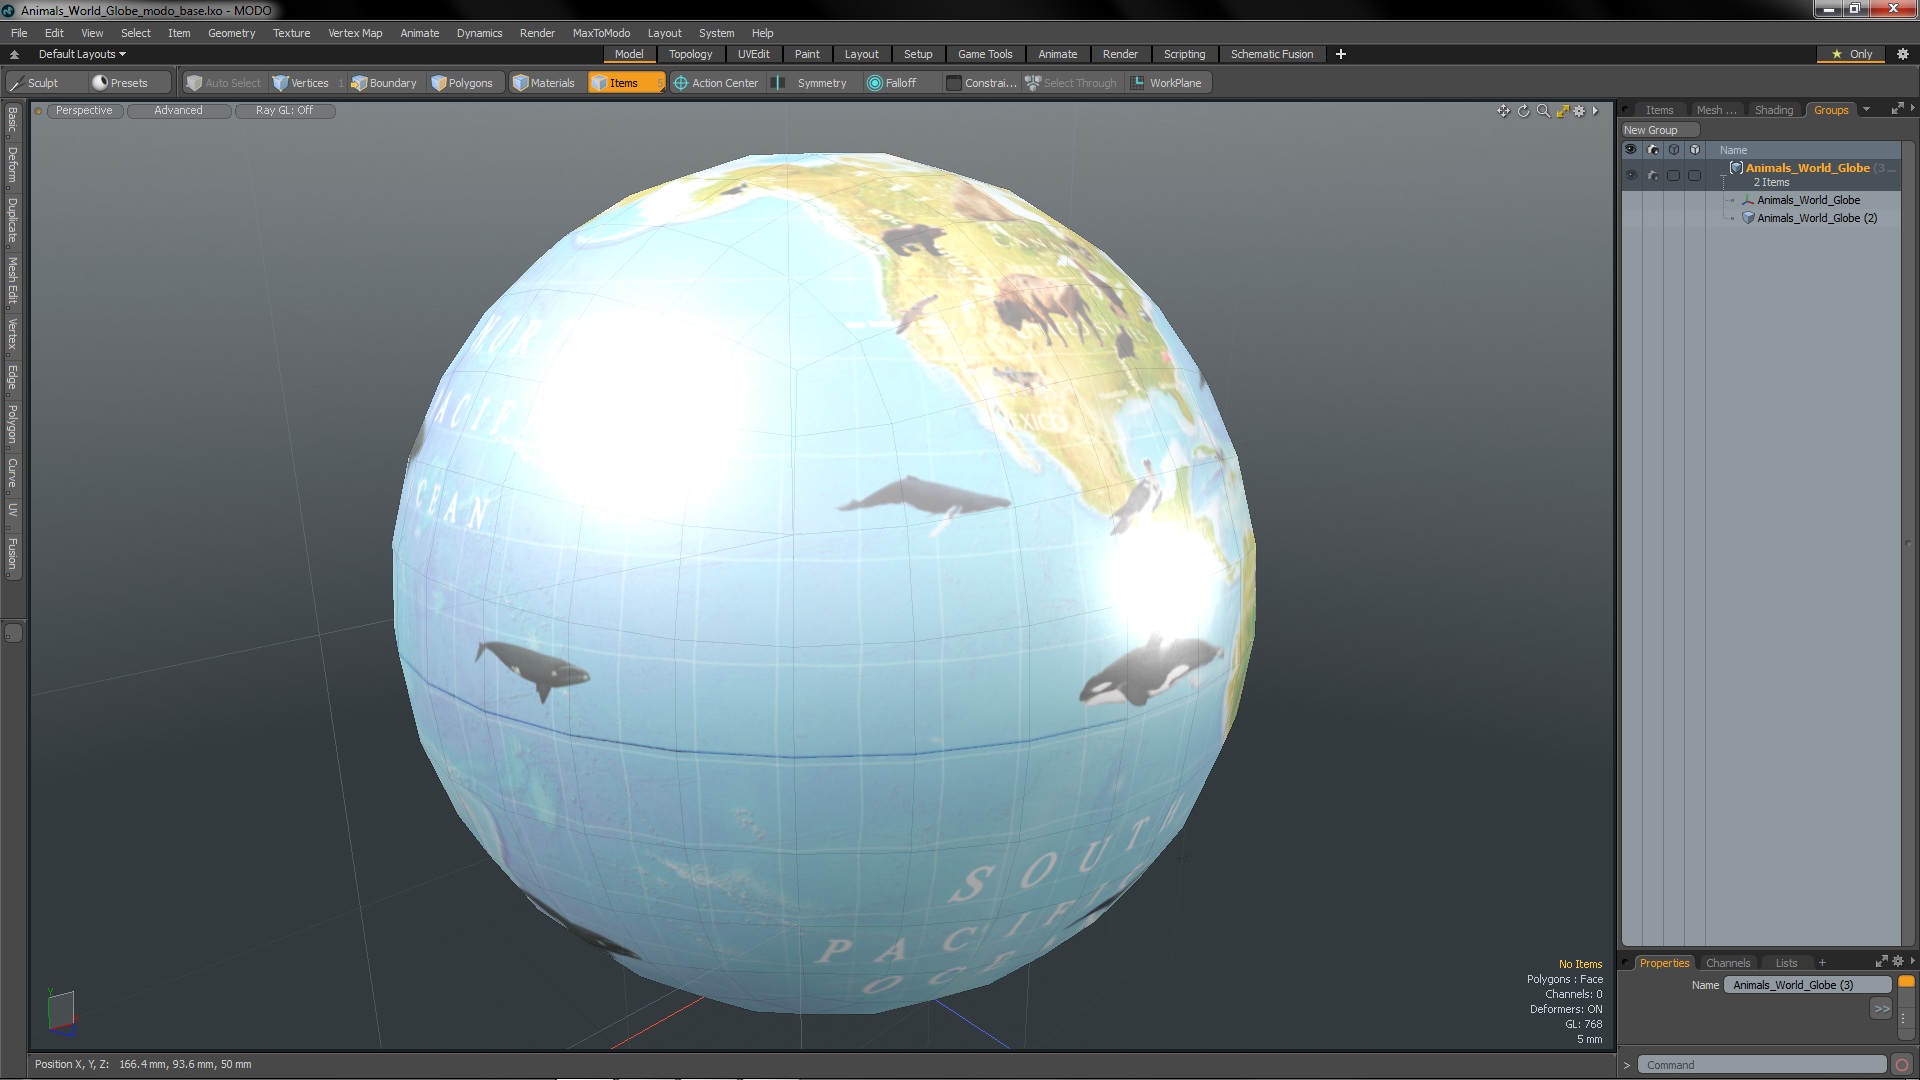The image size is (1920, 1080).
Task: Click the New Group button
Action: coord(1651,130)
